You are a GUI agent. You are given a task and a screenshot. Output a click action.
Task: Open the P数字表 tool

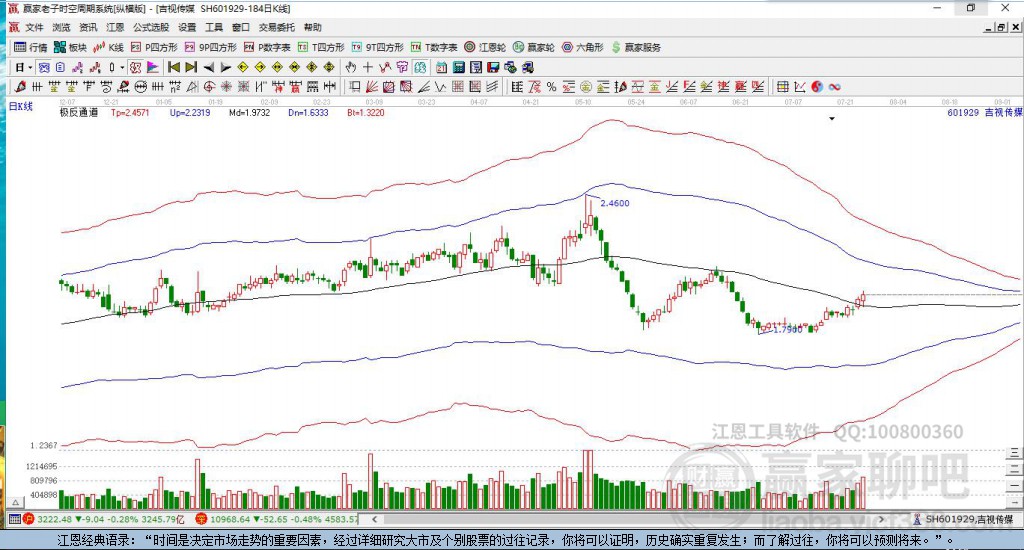click(267, 47)
